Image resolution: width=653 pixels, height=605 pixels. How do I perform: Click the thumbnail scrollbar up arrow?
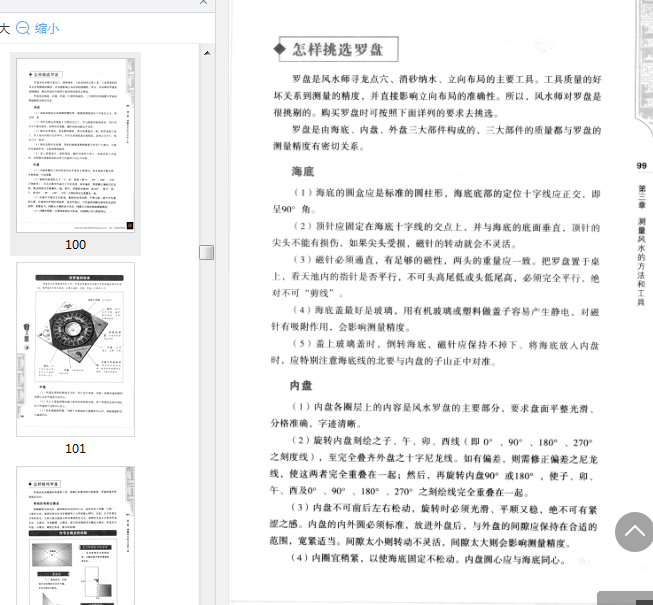tap(207, 53)
